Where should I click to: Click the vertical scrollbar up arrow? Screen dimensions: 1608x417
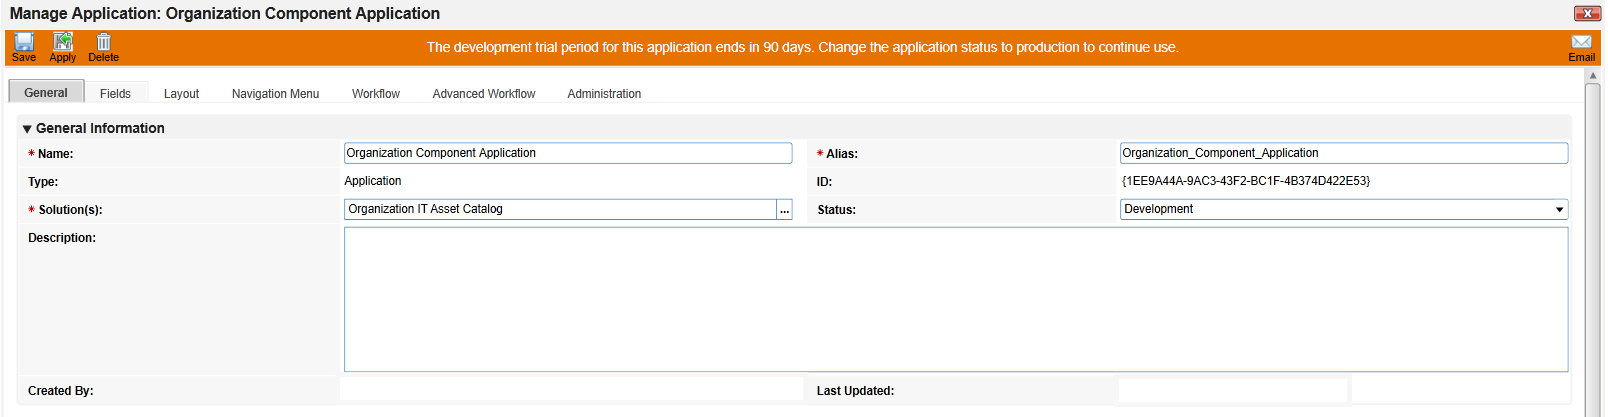1593,76
